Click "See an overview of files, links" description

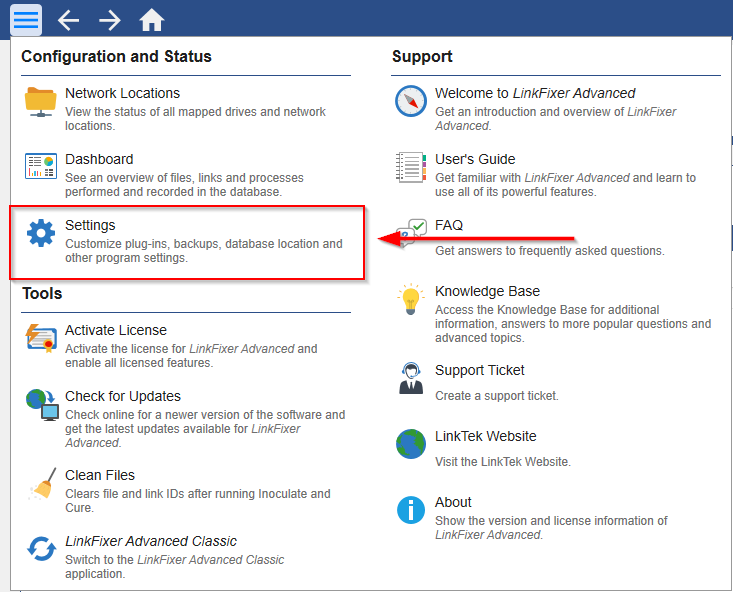coord(184,185)
